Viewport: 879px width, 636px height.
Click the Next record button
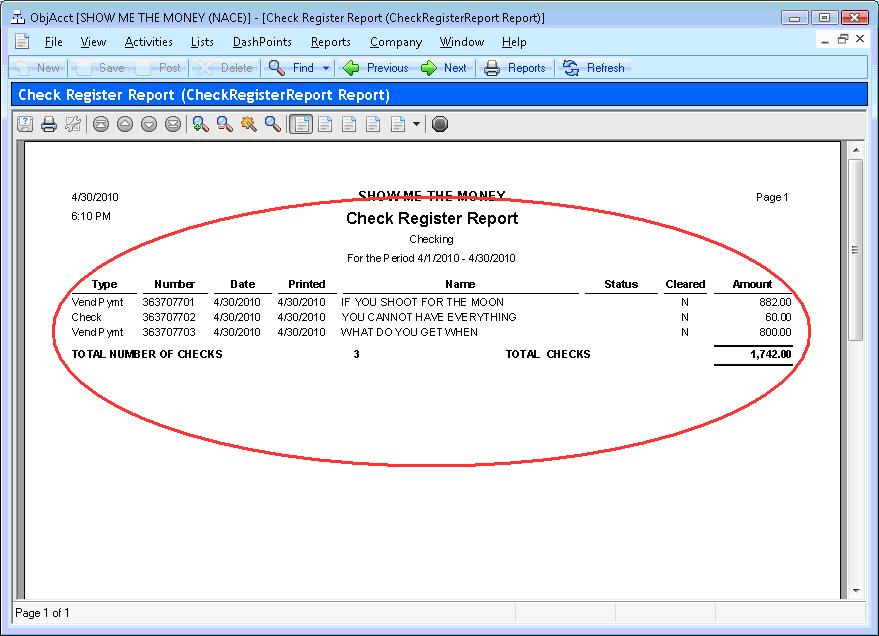point(444,68)
